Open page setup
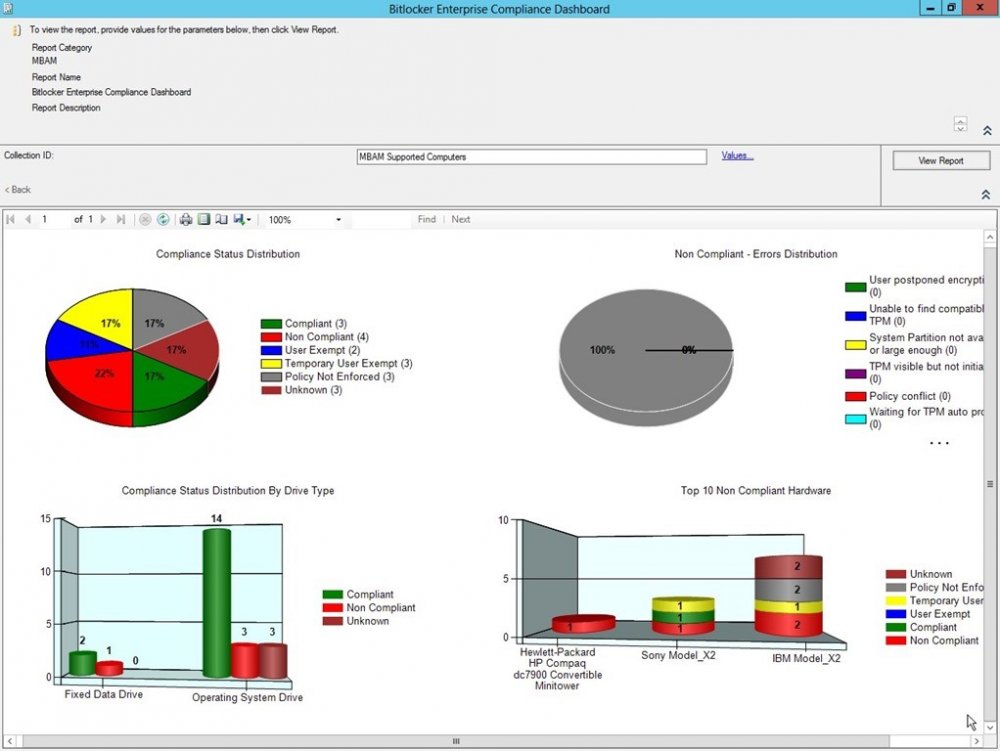The width and height of the screenshot is (1000, 751). point(221,219)
